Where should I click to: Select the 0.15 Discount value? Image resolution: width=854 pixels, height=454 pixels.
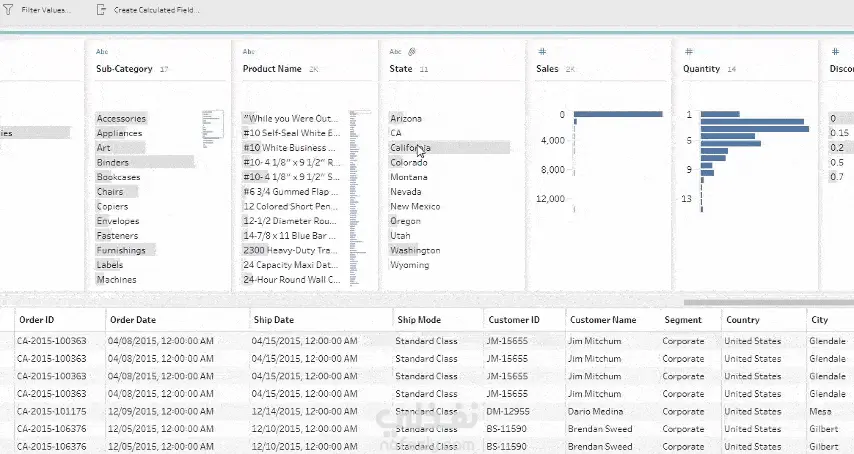pyautogui.click(x=839, y=133)
